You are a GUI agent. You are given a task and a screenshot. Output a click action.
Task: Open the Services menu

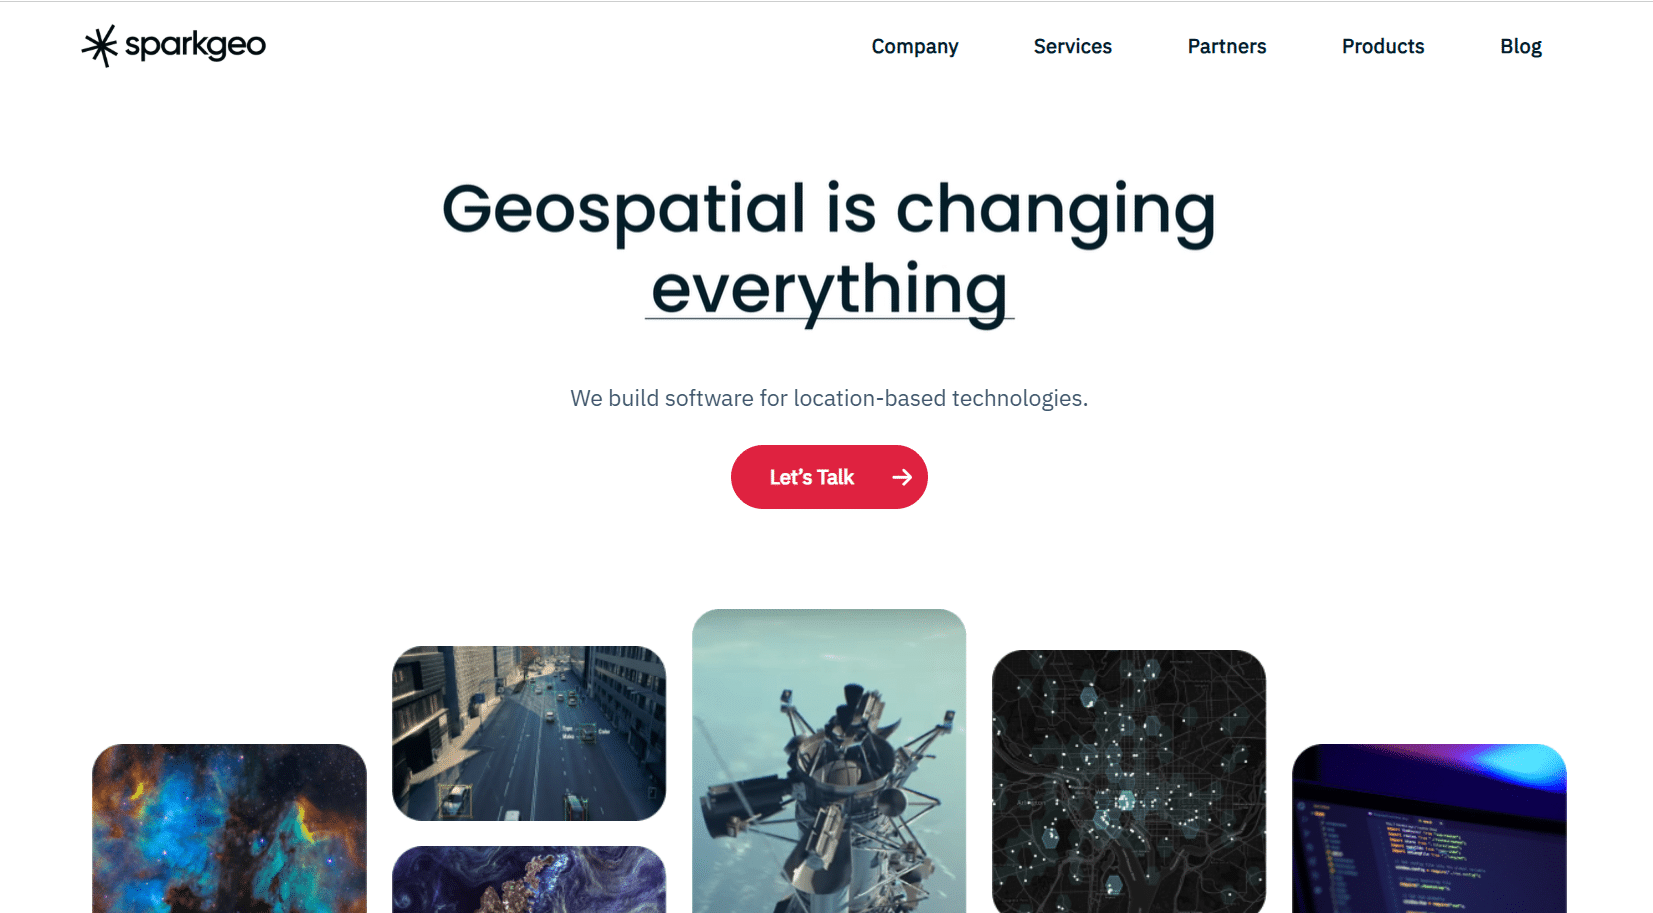pos(1072,47)
